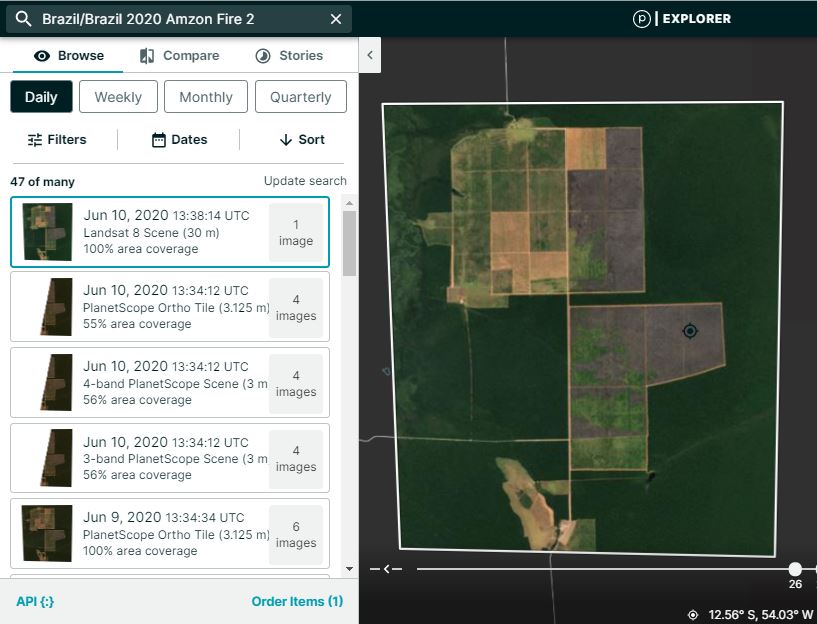The image size is (817, 624).
Task: Click the Planet Explorer logo
Action: (682, 18)
